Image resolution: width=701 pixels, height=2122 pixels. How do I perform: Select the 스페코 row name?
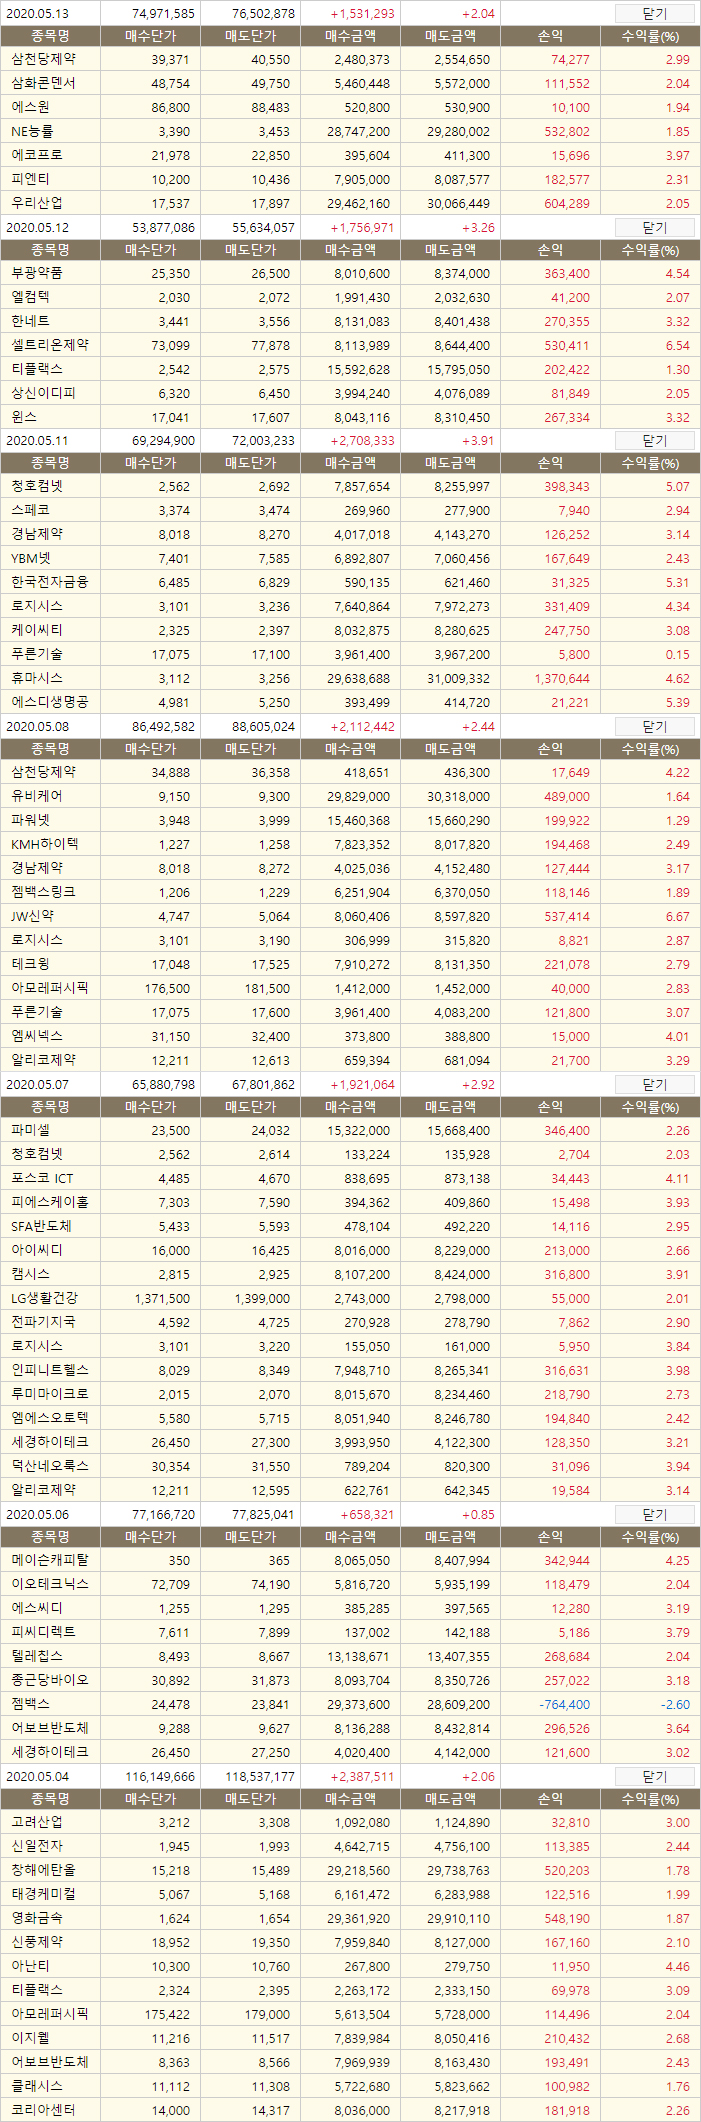pos(30,509)
